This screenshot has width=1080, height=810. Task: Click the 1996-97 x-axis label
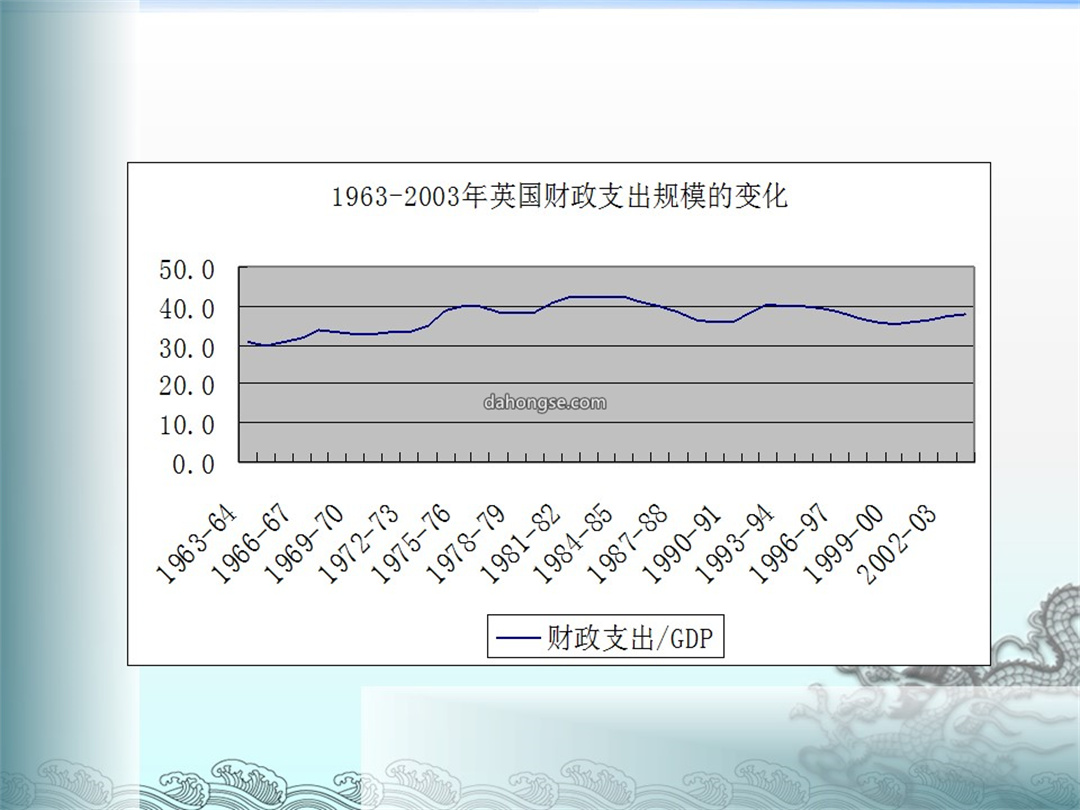click(x=790, y=544)
